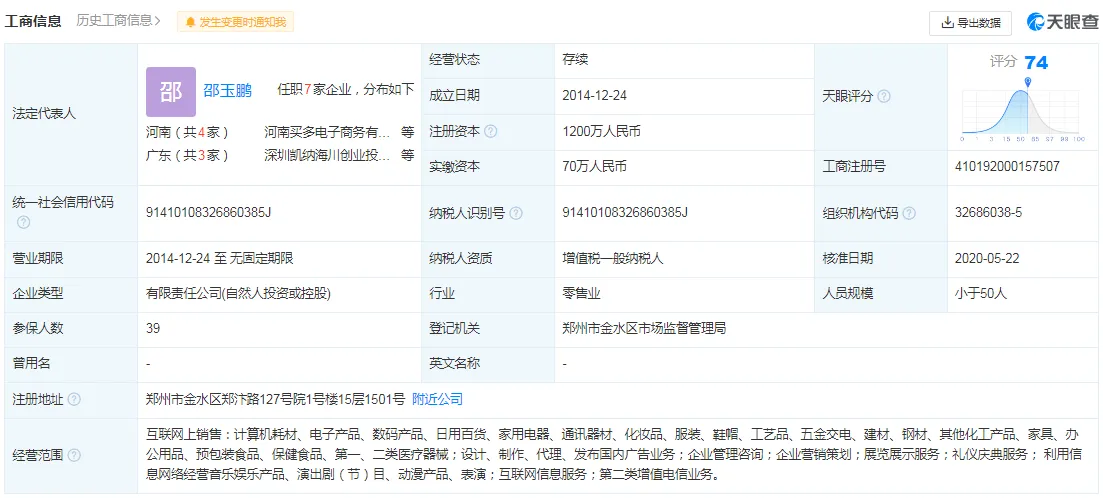1103x498 pixels.
Task: Open legal representative 邵玉鹏 profile
Action: (227, 90)
